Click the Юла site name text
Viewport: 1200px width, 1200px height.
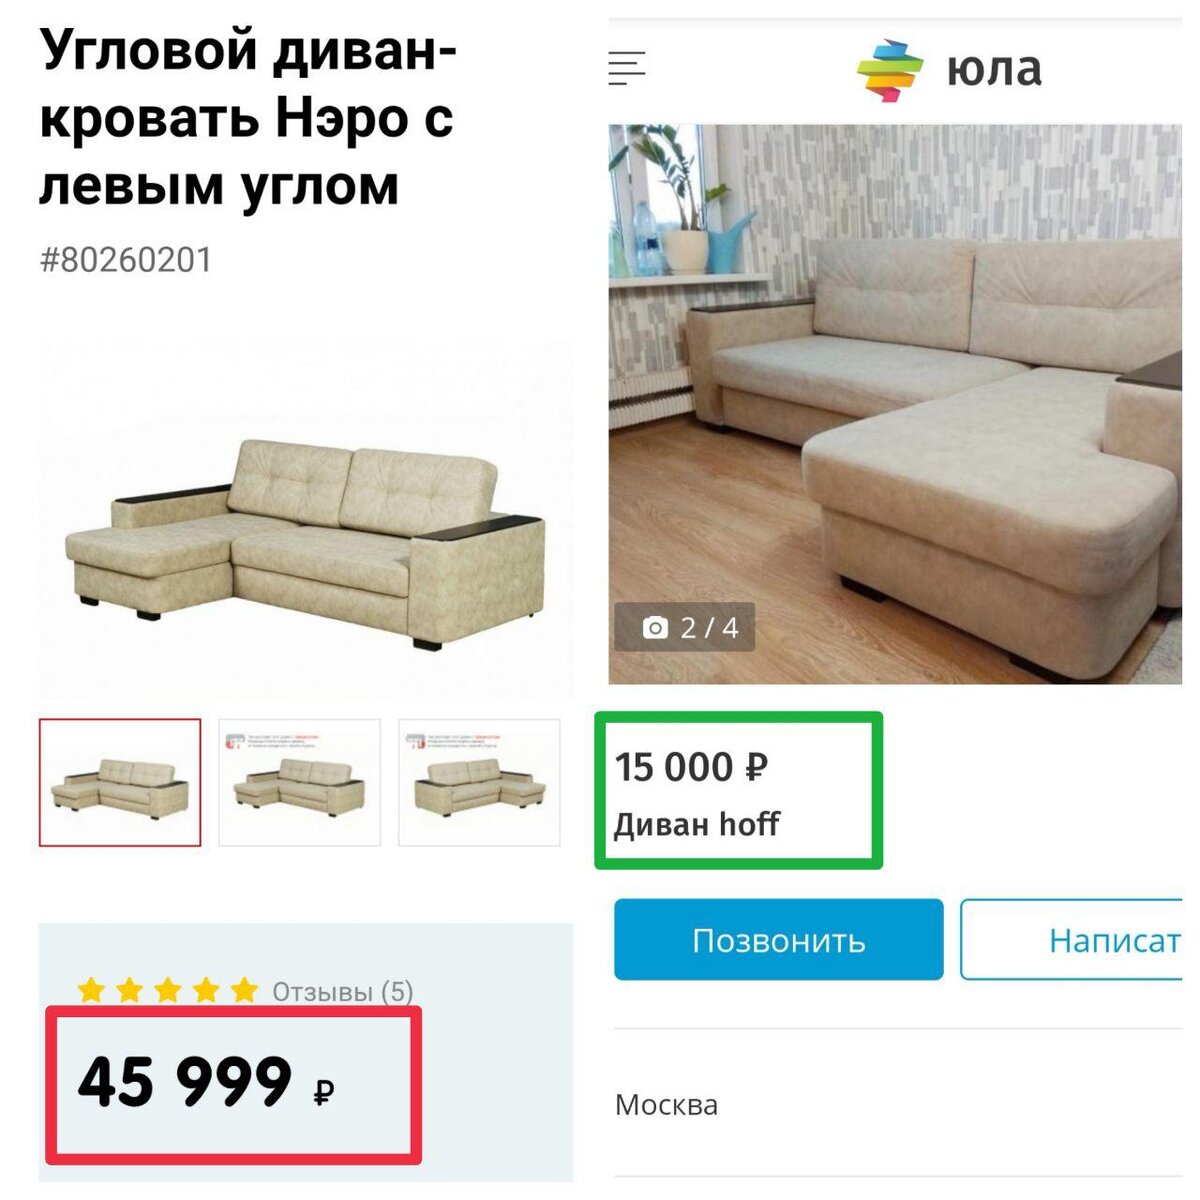coord(994,70)
